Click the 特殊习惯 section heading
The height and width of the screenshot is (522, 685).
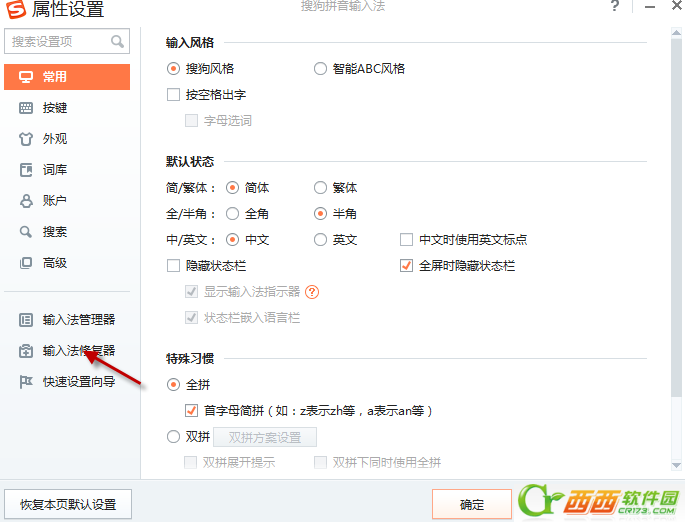190,359
